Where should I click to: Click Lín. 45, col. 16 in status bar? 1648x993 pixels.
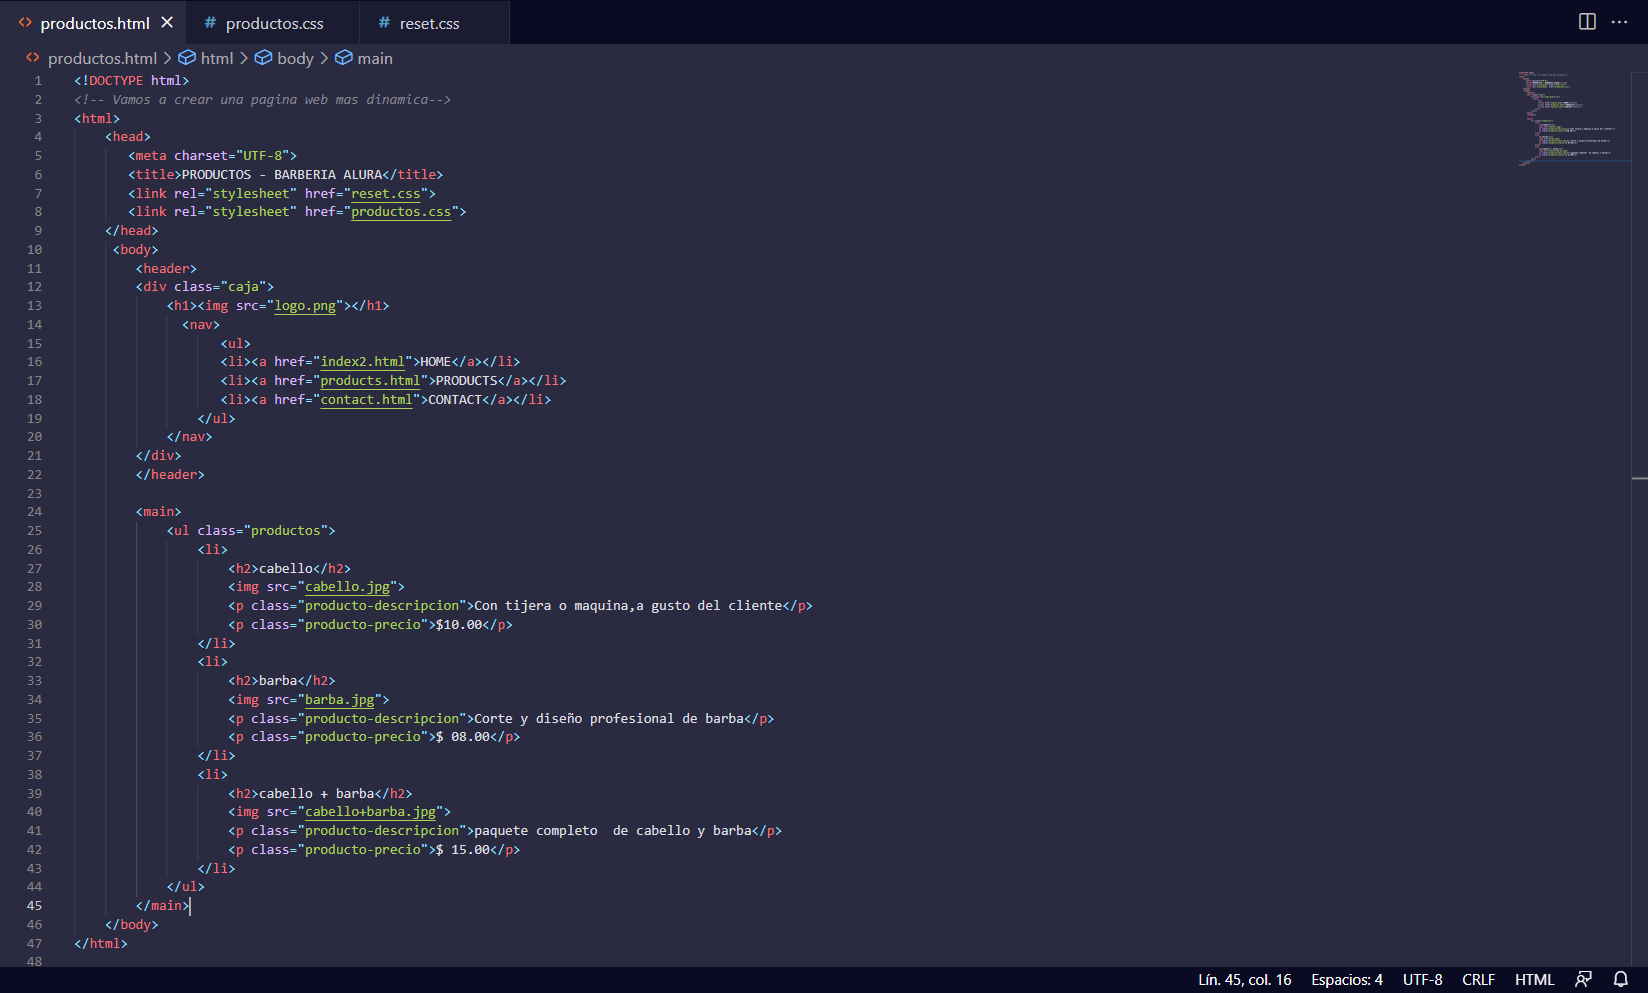pos(1245,980)
